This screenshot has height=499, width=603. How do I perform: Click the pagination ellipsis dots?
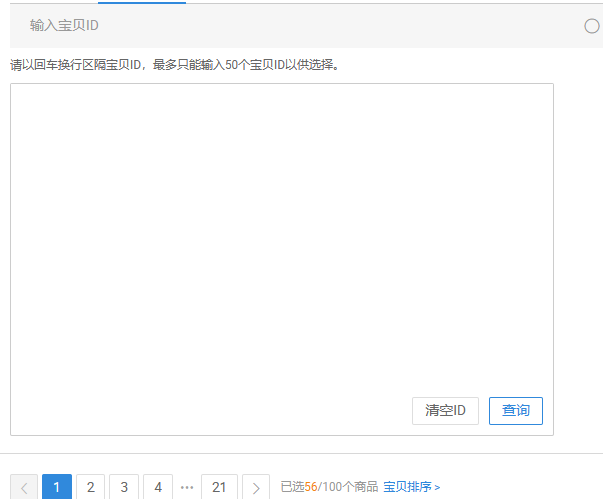tap(187, 487)
